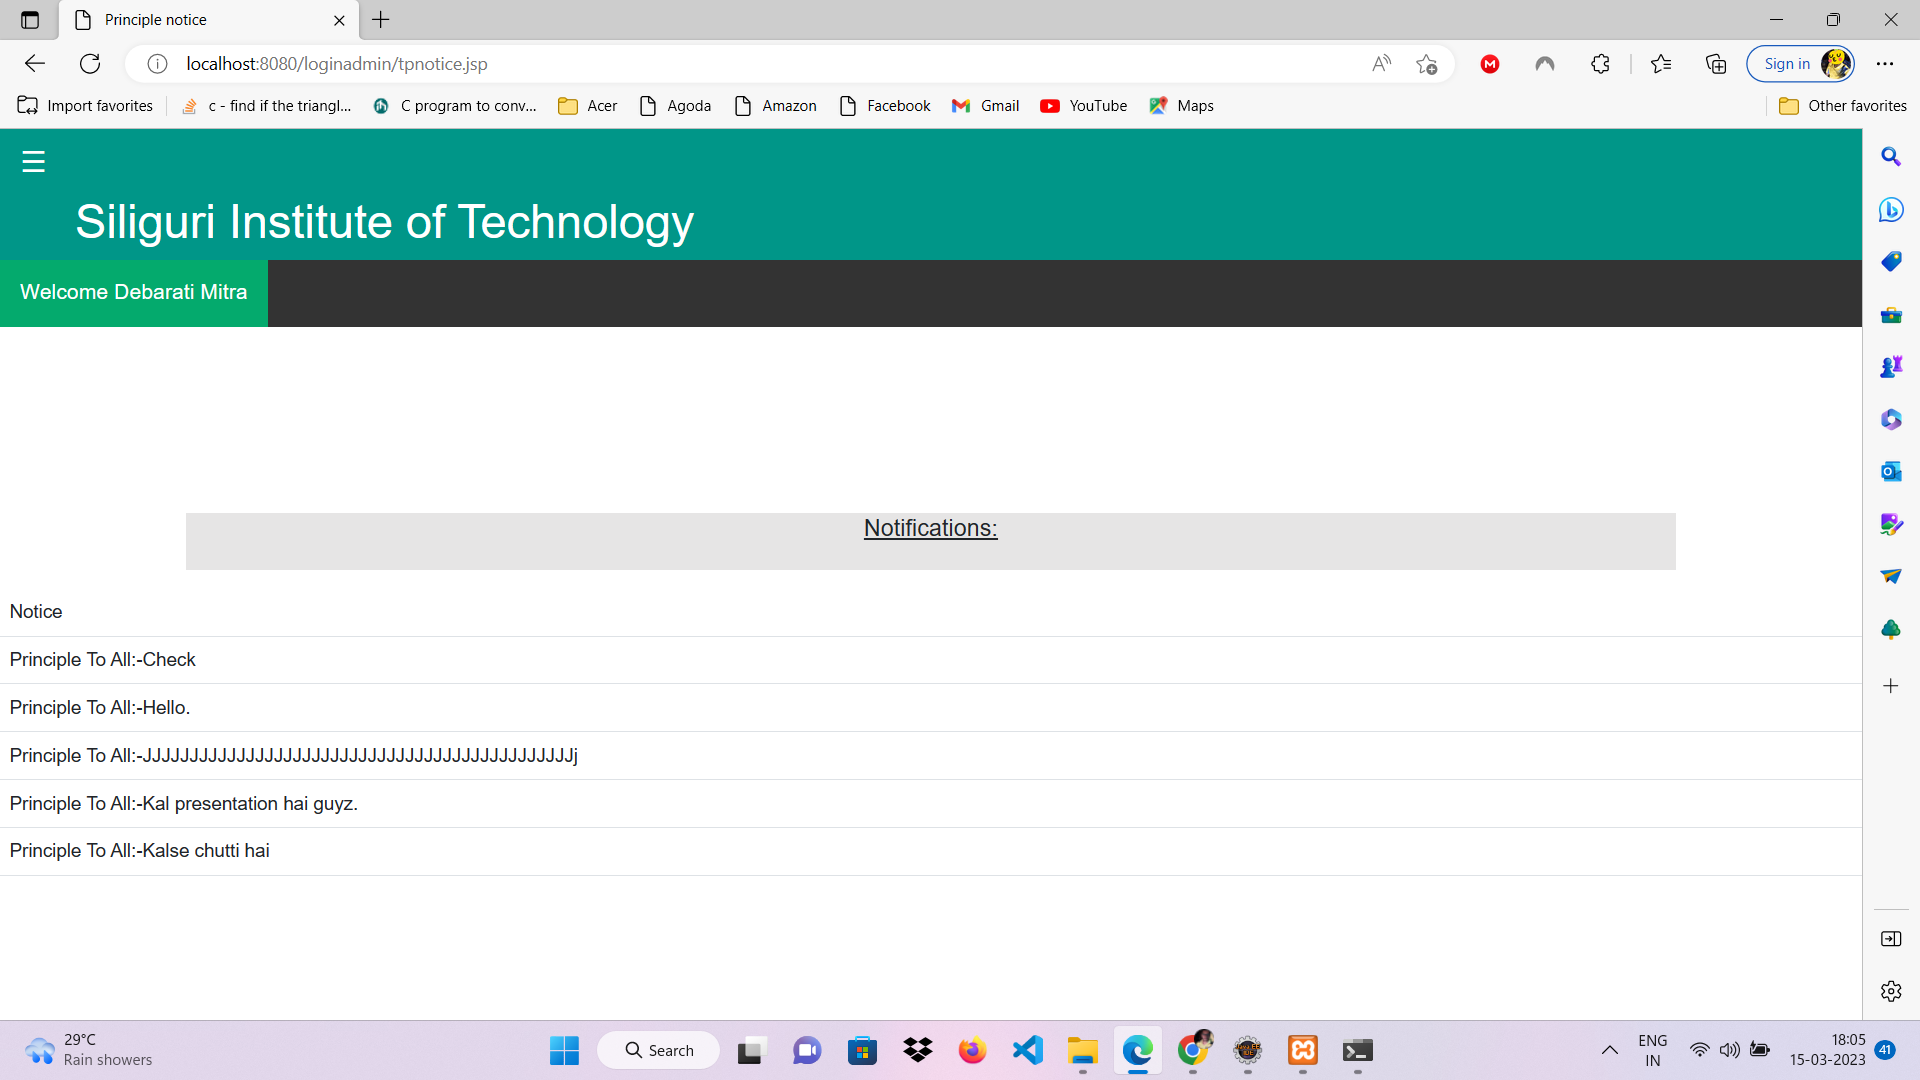The height and width of the screenshot is (1080, 1920).
Task: Open the YouTube bookmark
Action: coord(1083,105)
